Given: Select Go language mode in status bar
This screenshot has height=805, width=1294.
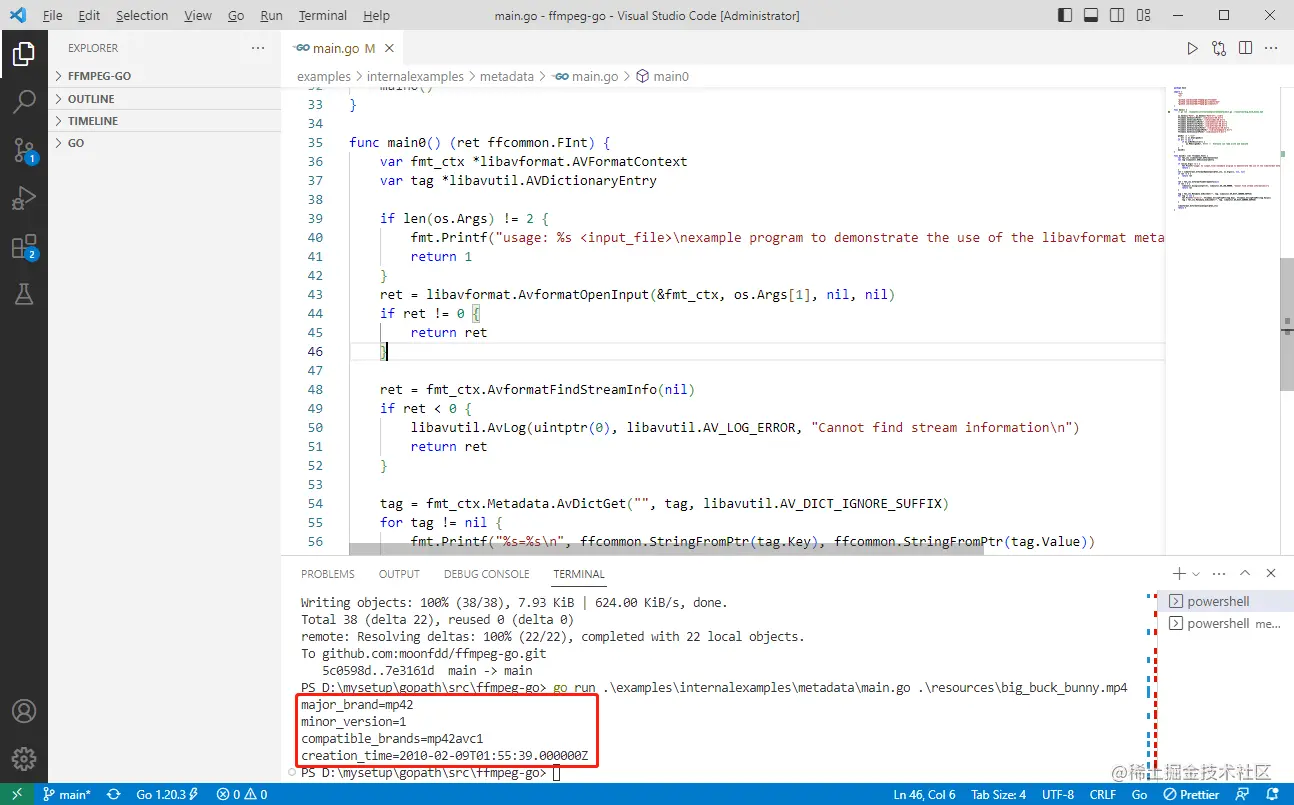Looking at the screenshot, I should (x=1139, y=794).
